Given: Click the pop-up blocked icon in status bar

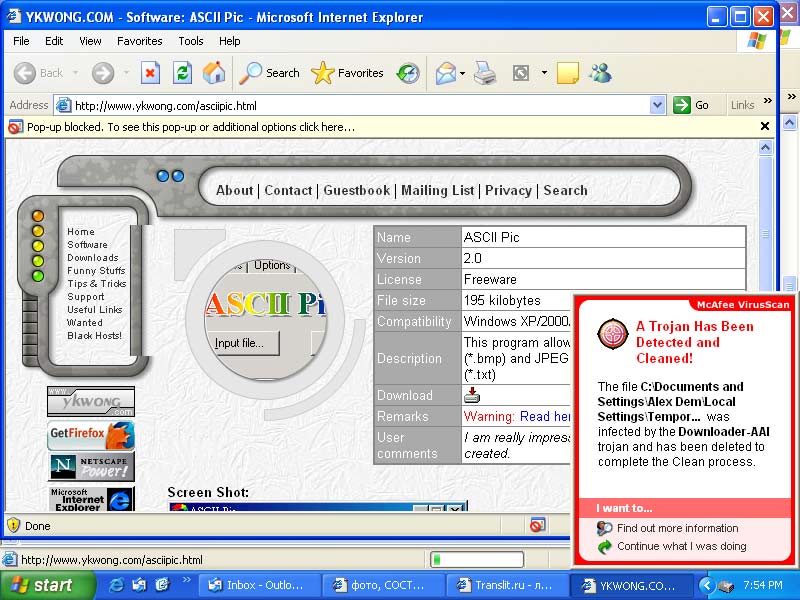Looking at the screenshot, I should pos(537,525).
